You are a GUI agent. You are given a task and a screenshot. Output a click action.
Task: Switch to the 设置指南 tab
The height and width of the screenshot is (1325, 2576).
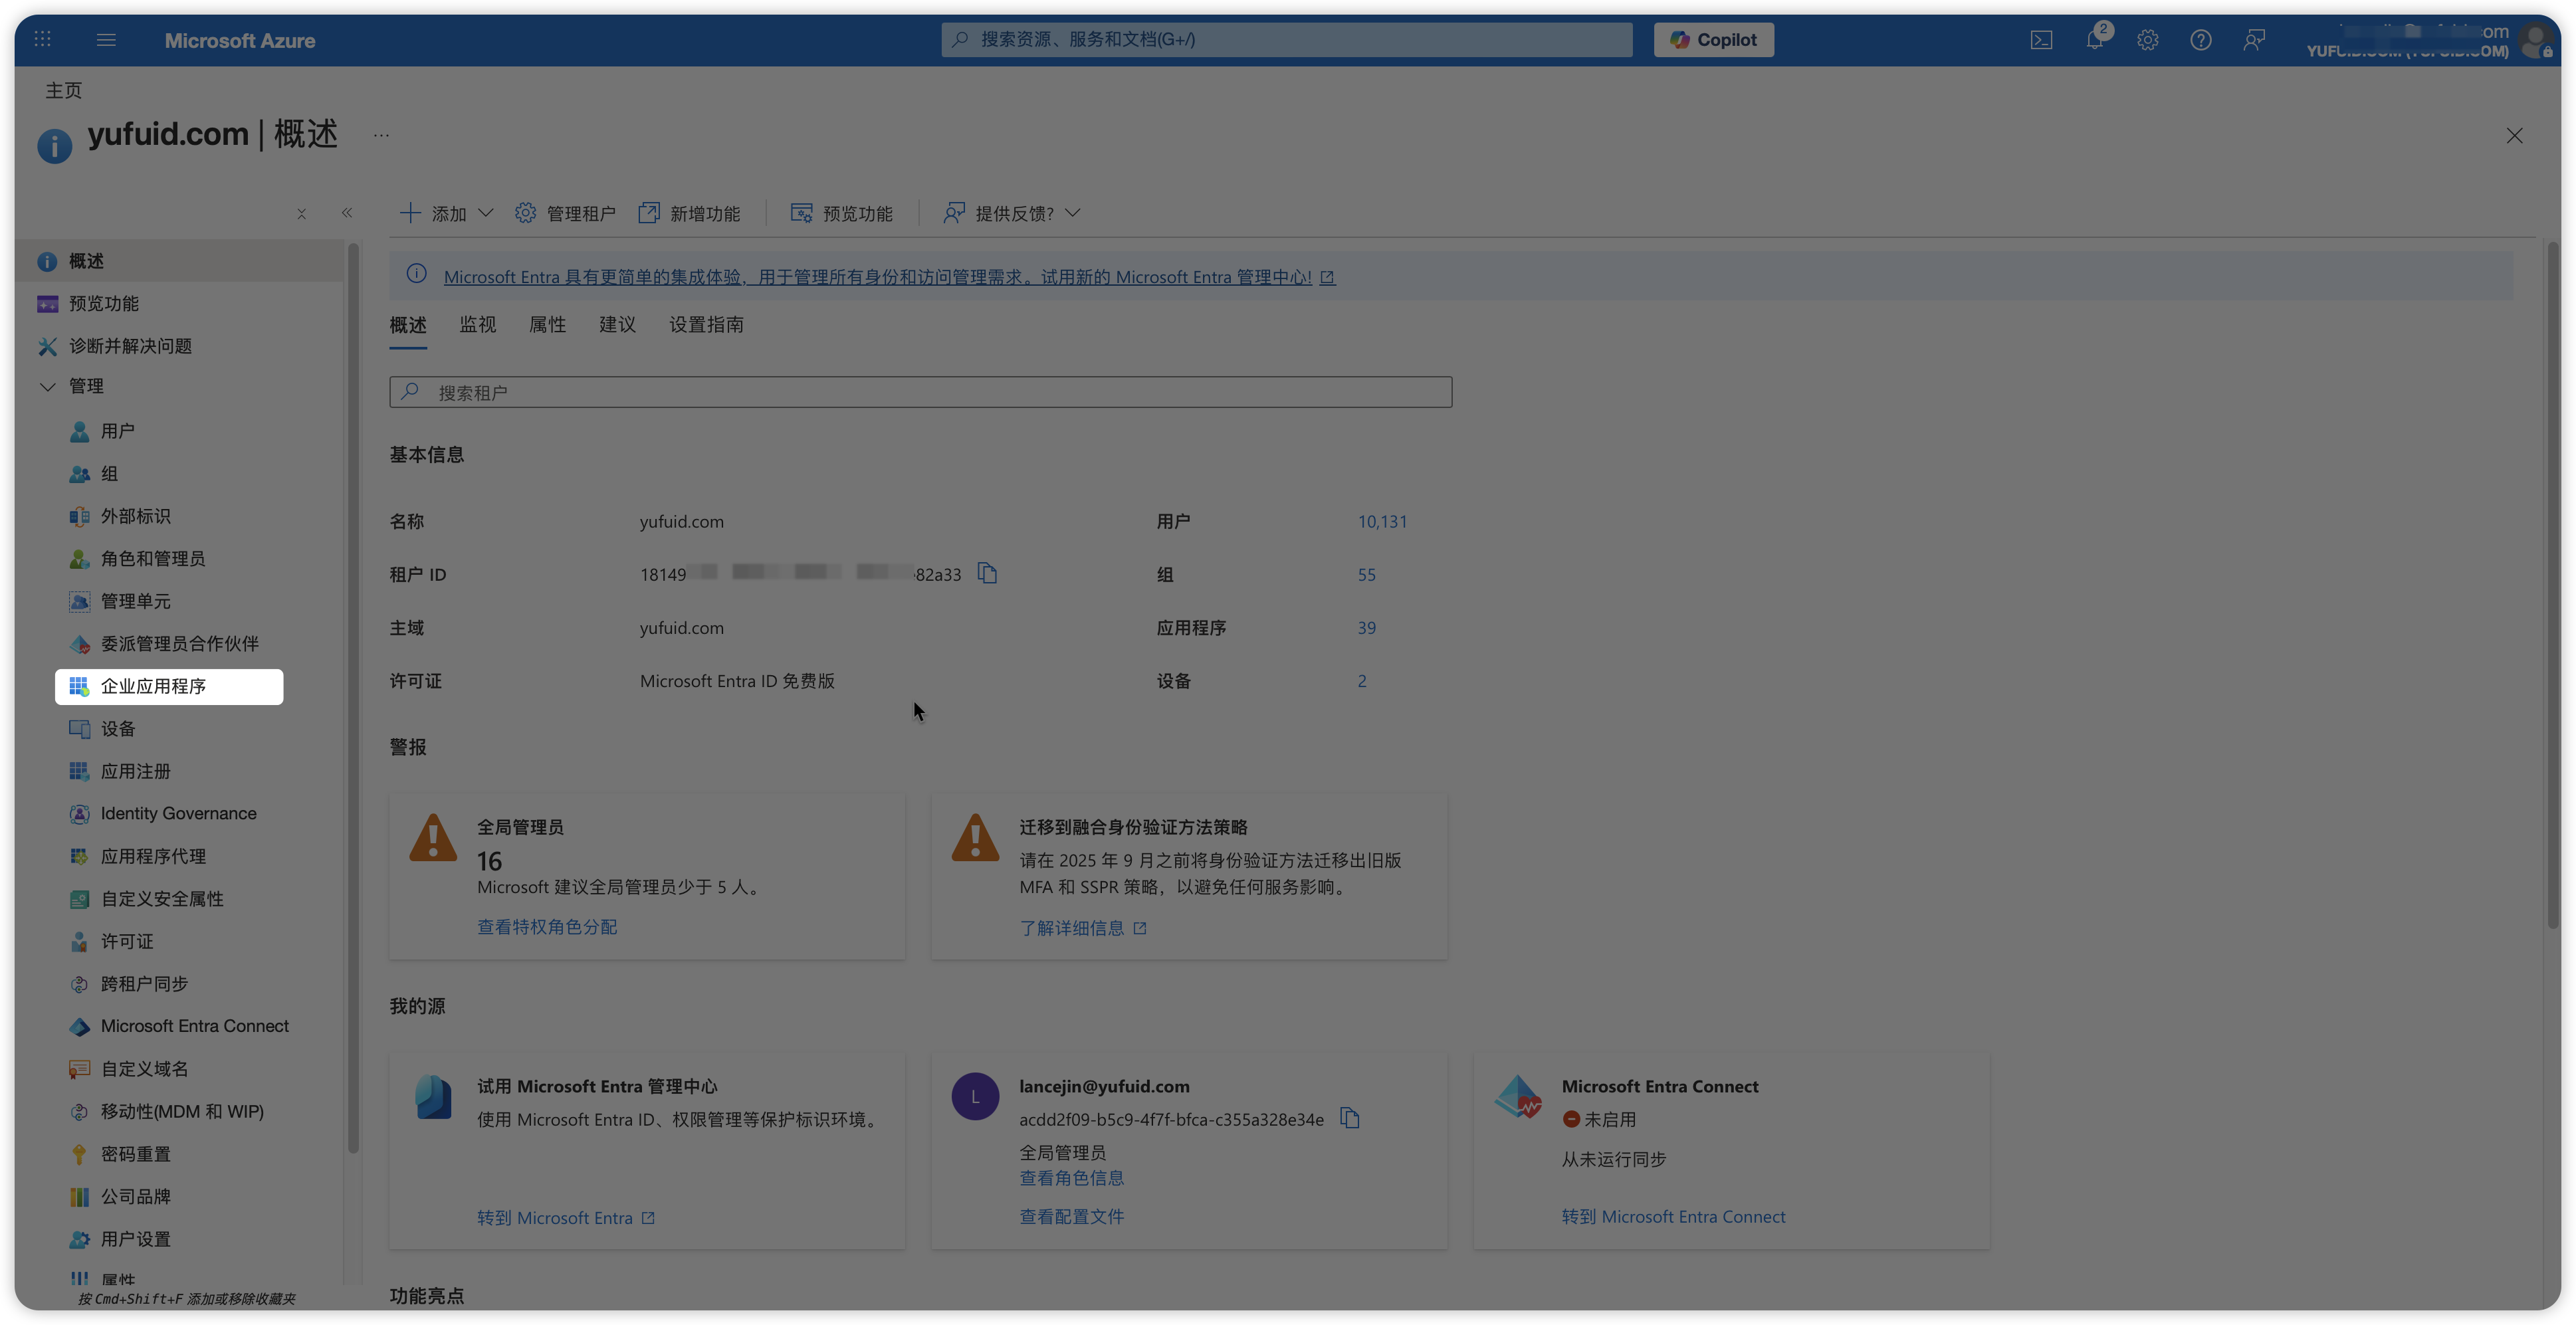tap(706, 325)
